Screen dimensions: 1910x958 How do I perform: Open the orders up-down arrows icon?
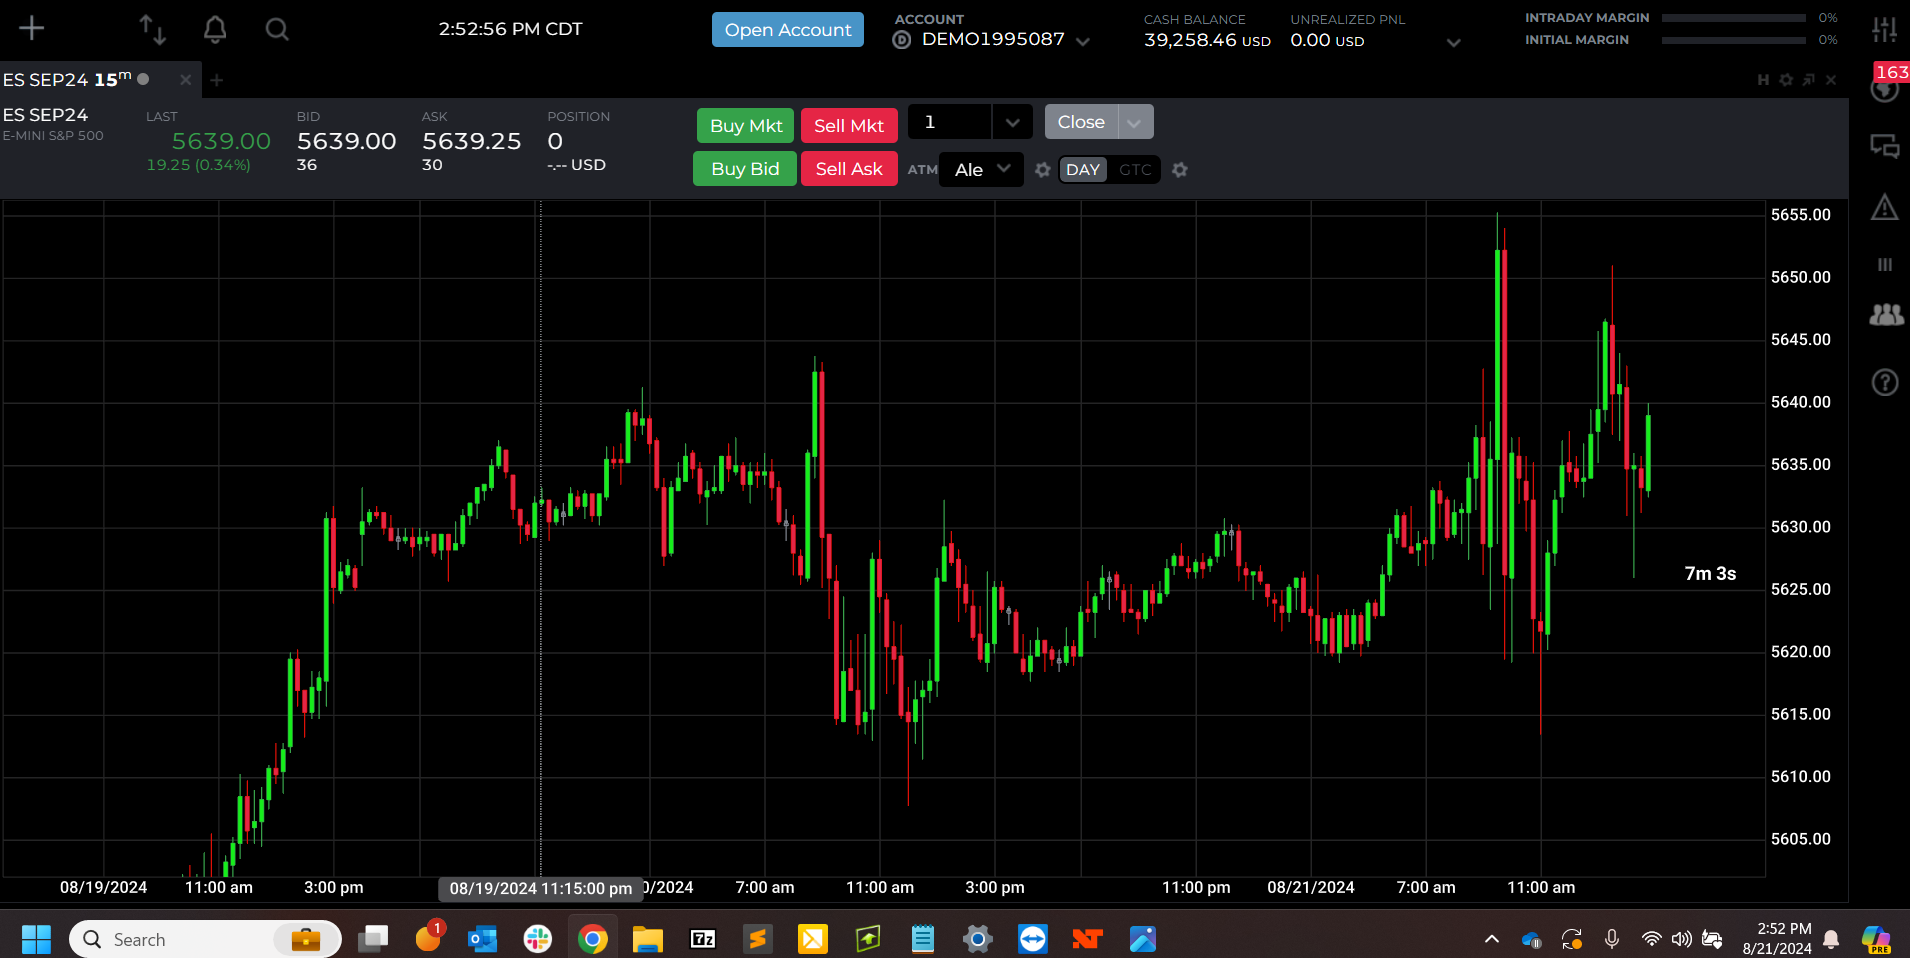click(x=152, y=29)
